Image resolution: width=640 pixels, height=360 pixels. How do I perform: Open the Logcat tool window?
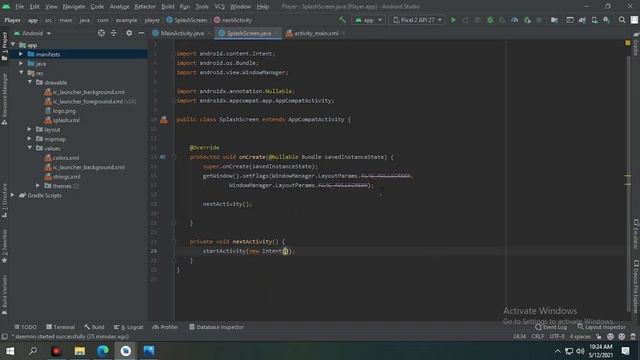tap(129, 327)
